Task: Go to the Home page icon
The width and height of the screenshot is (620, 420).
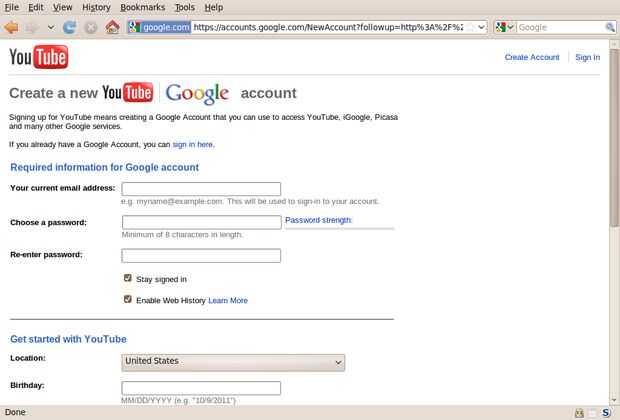Action: 113,27
